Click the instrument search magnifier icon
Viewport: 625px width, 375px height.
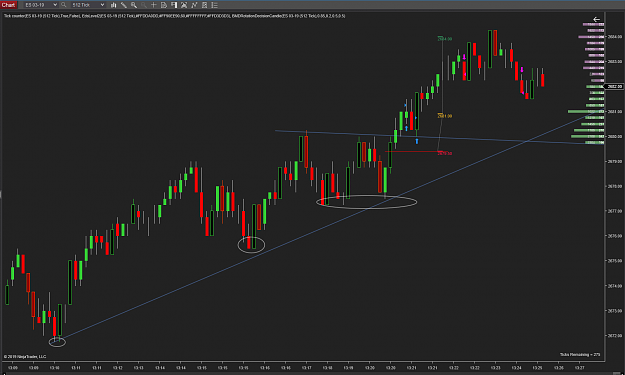pos(63,5)
